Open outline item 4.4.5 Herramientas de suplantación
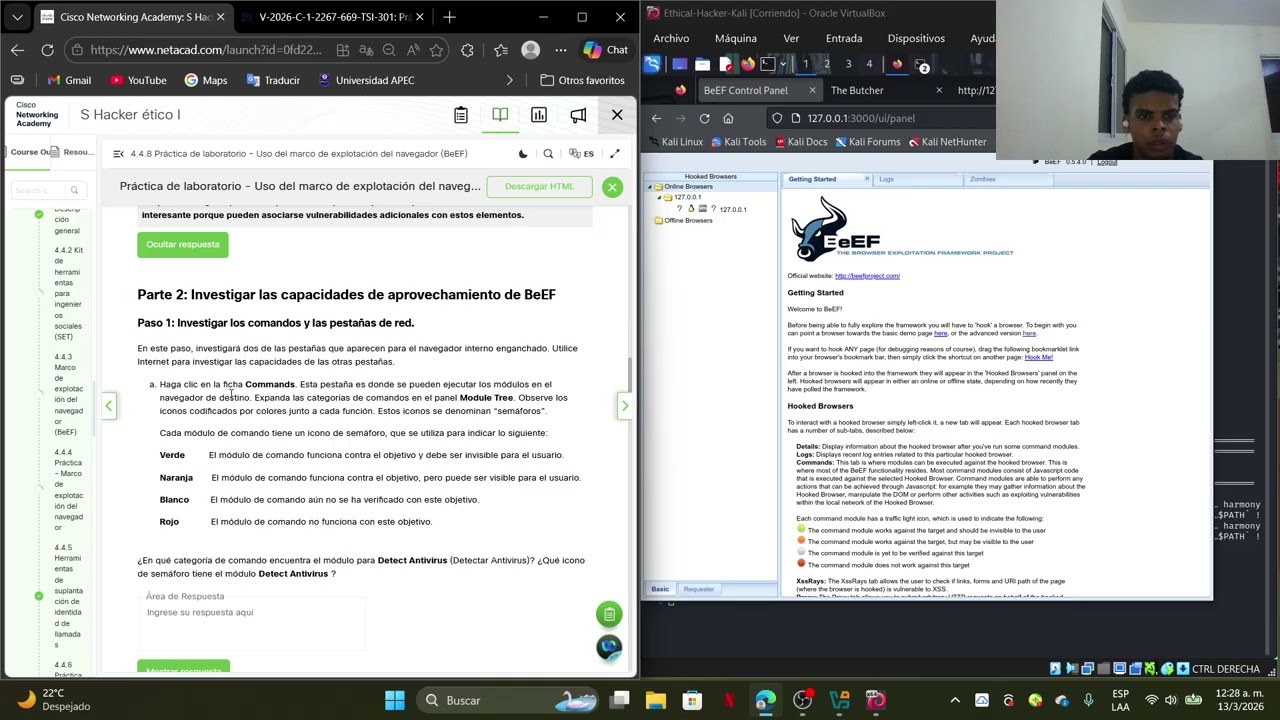Viewport: 1280px width, 720px height. coord(69,596)
